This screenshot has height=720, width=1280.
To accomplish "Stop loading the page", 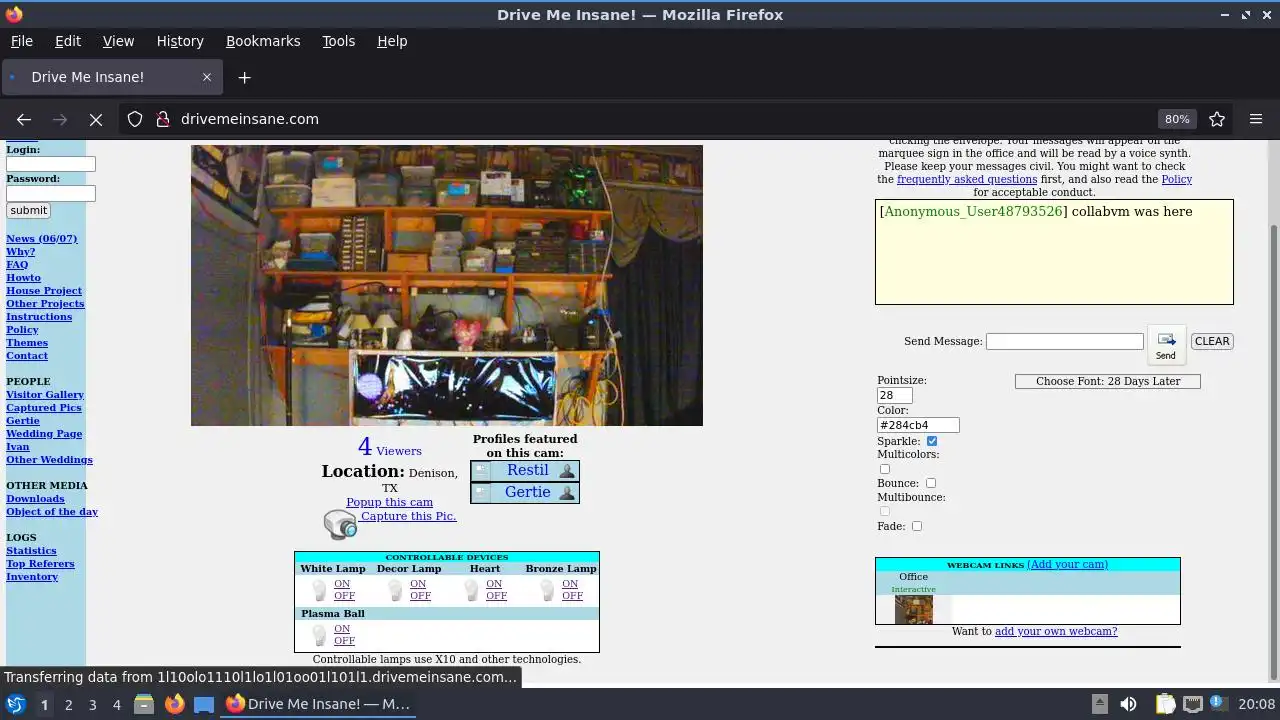I will (x=96, y=119).
